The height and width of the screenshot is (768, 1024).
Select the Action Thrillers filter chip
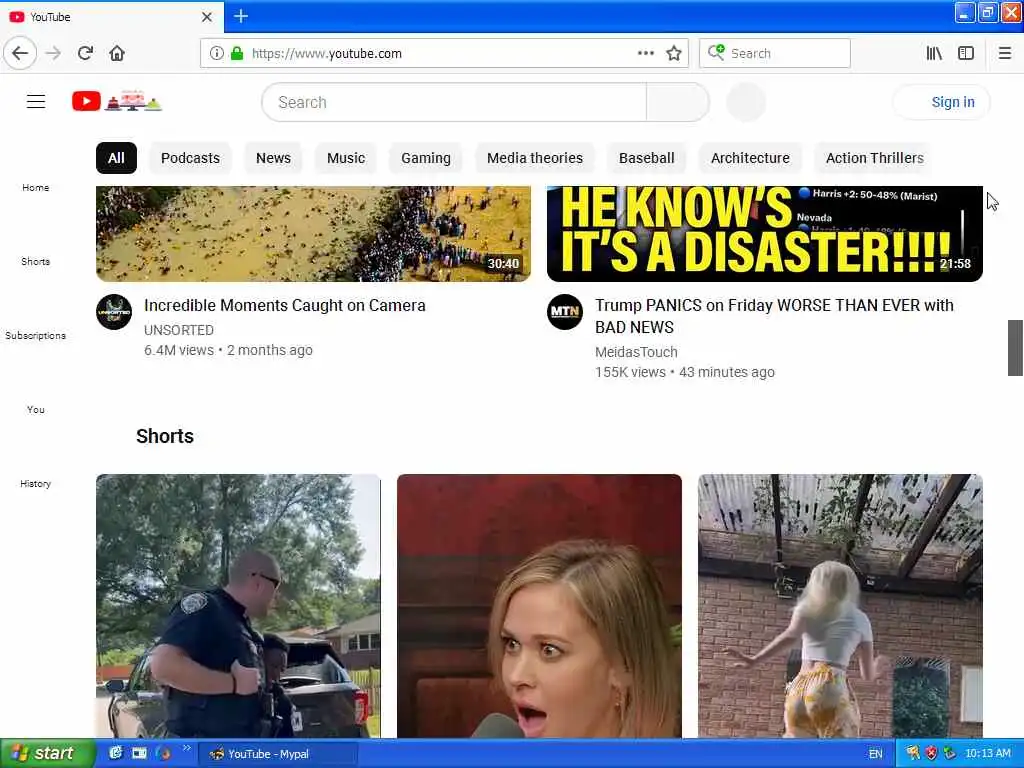(x=874, y=158)
